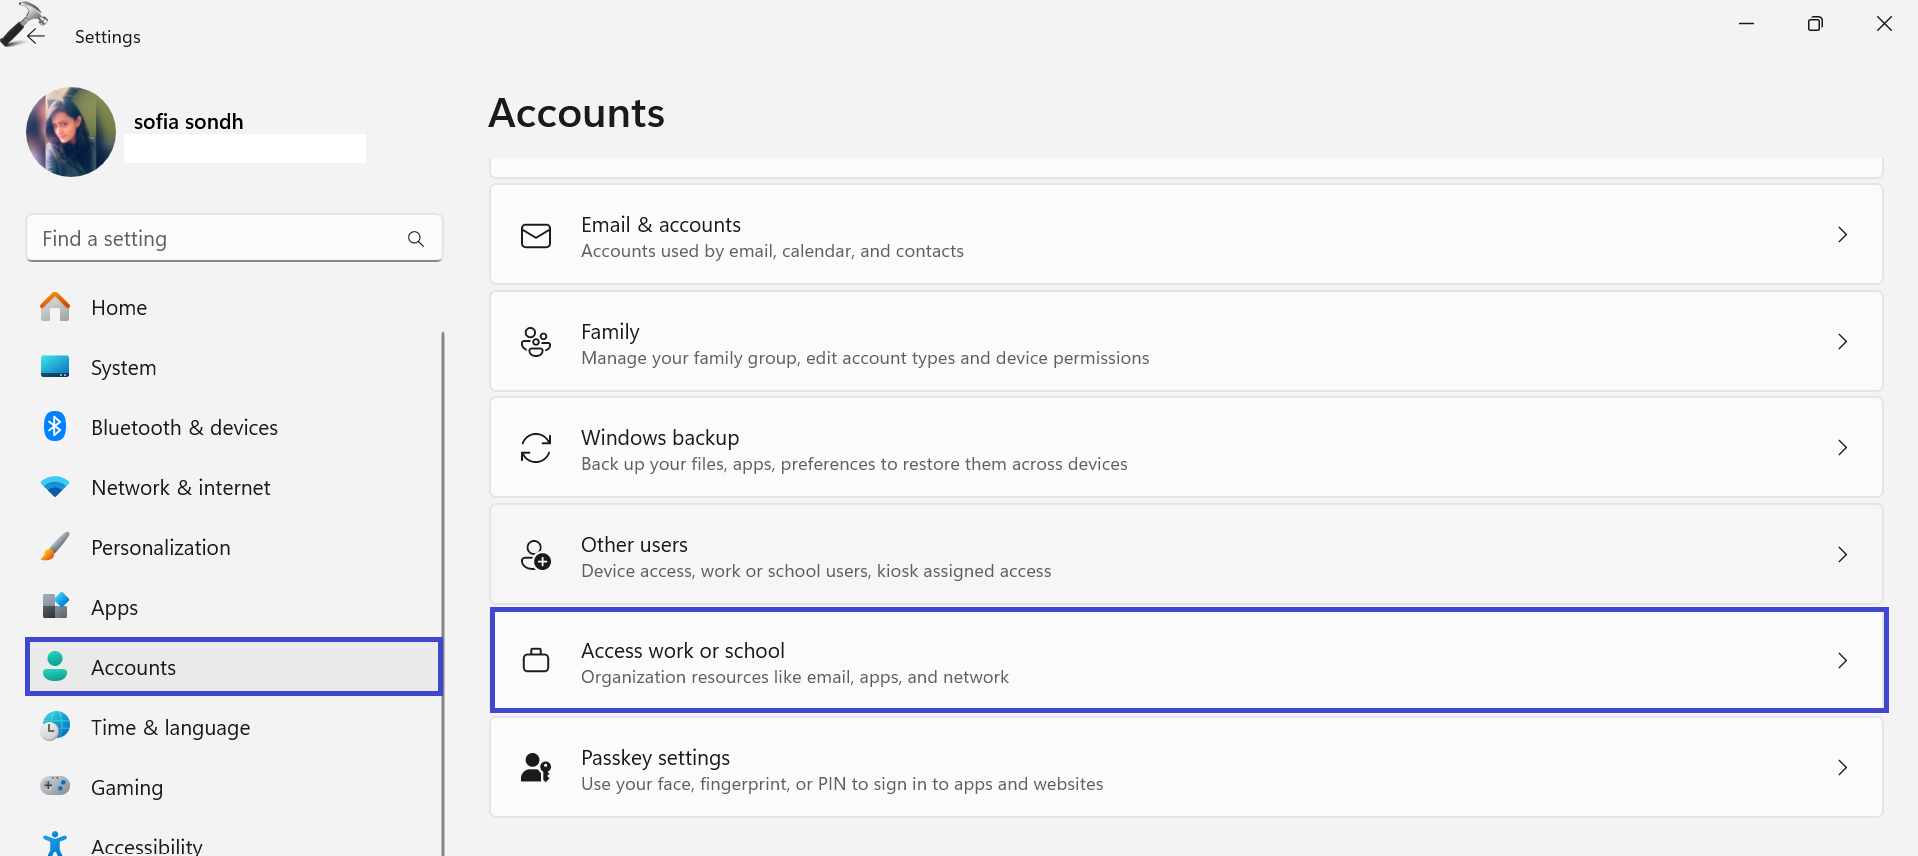Go to Network & internet section
Screen dimensions: 1918x856
tap(180, 488)
